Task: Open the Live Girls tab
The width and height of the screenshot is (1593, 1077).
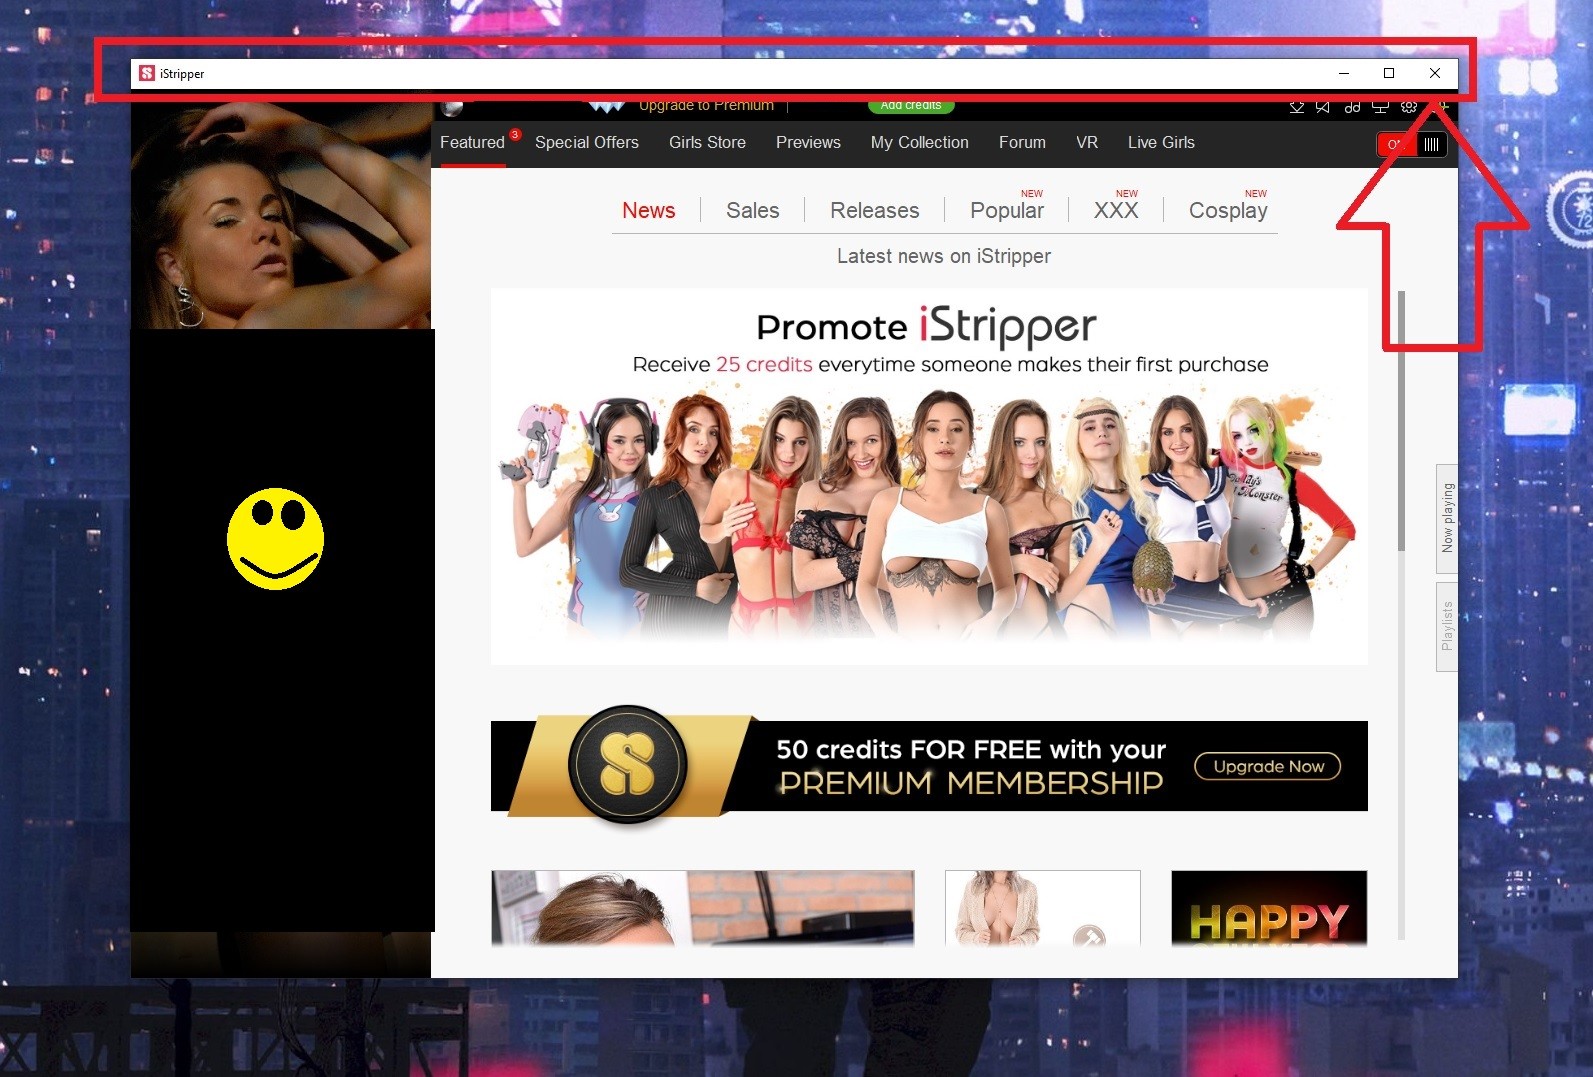Action: [x=1161, y=143]
